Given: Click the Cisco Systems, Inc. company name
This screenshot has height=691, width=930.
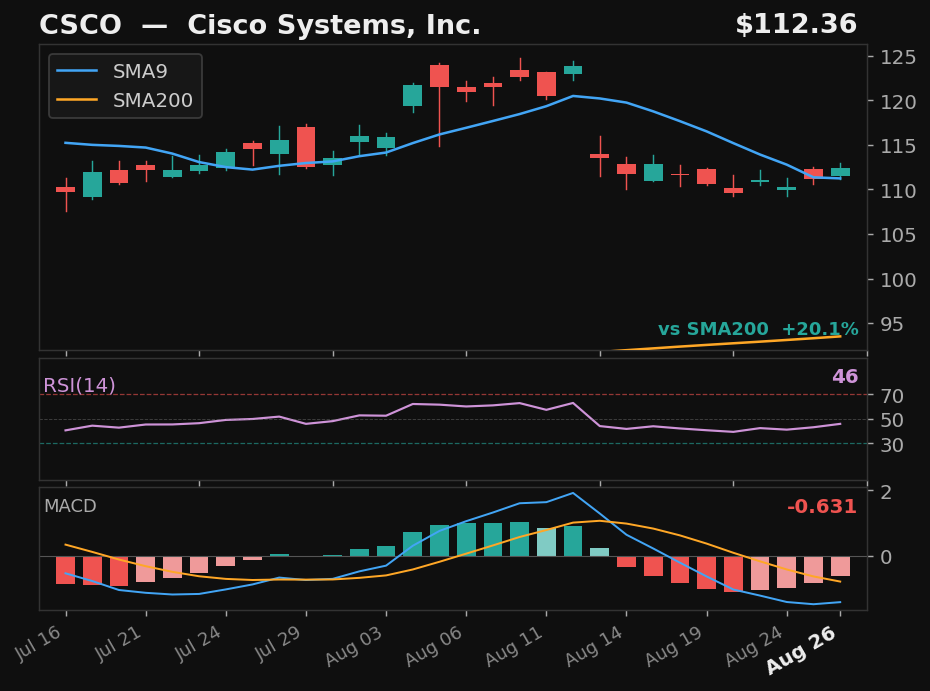Looking at the screenshot, I should tap(334, 26).
